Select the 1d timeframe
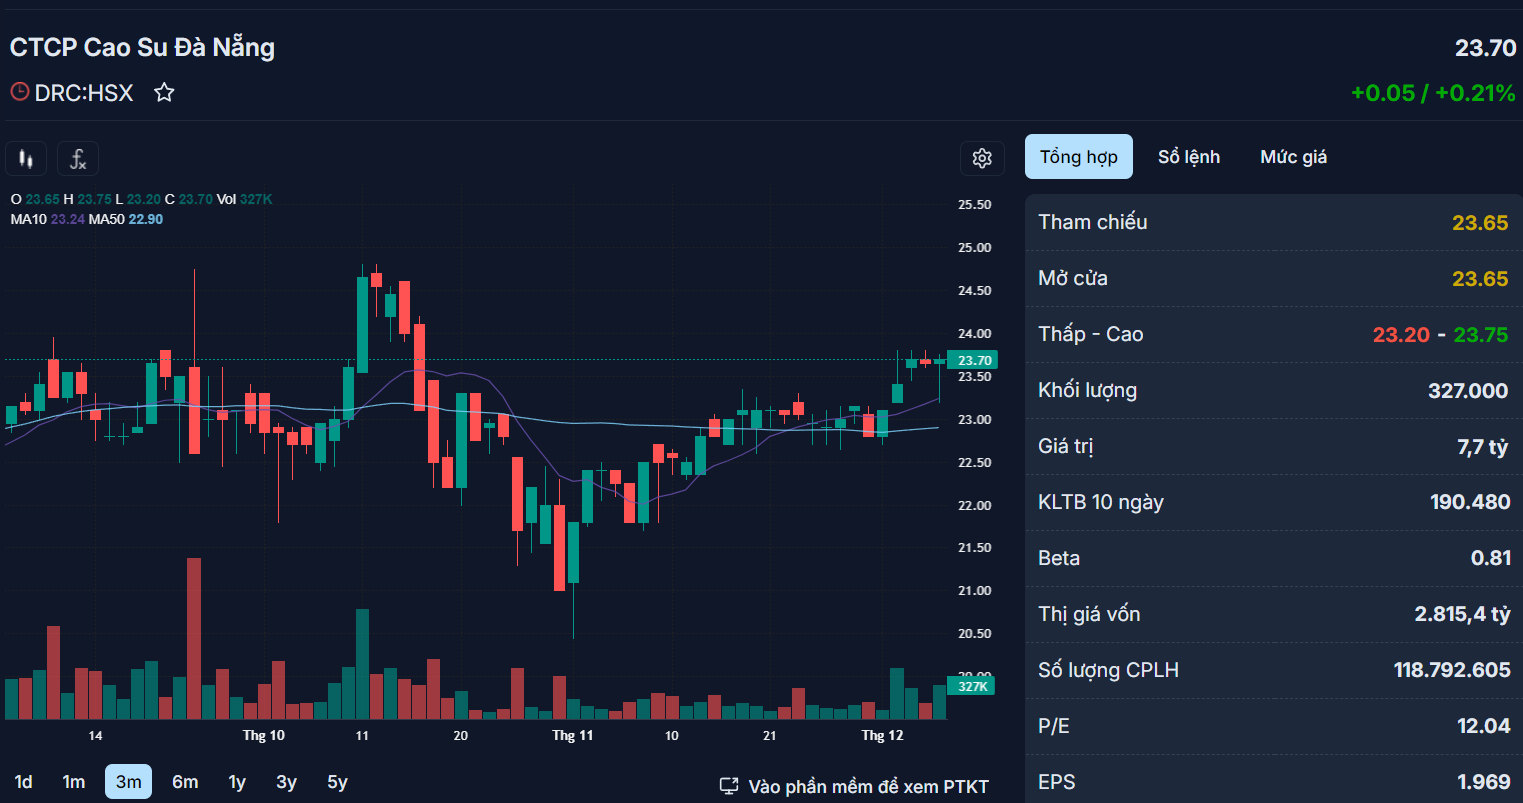 coord(24,782)
